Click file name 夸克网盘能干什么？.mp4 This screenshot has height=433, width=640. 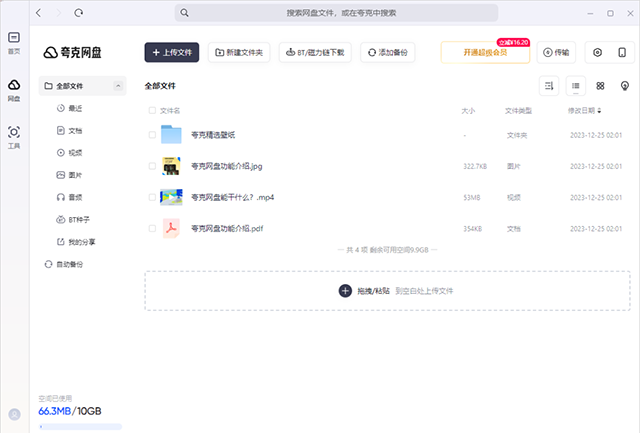[233, 197]
